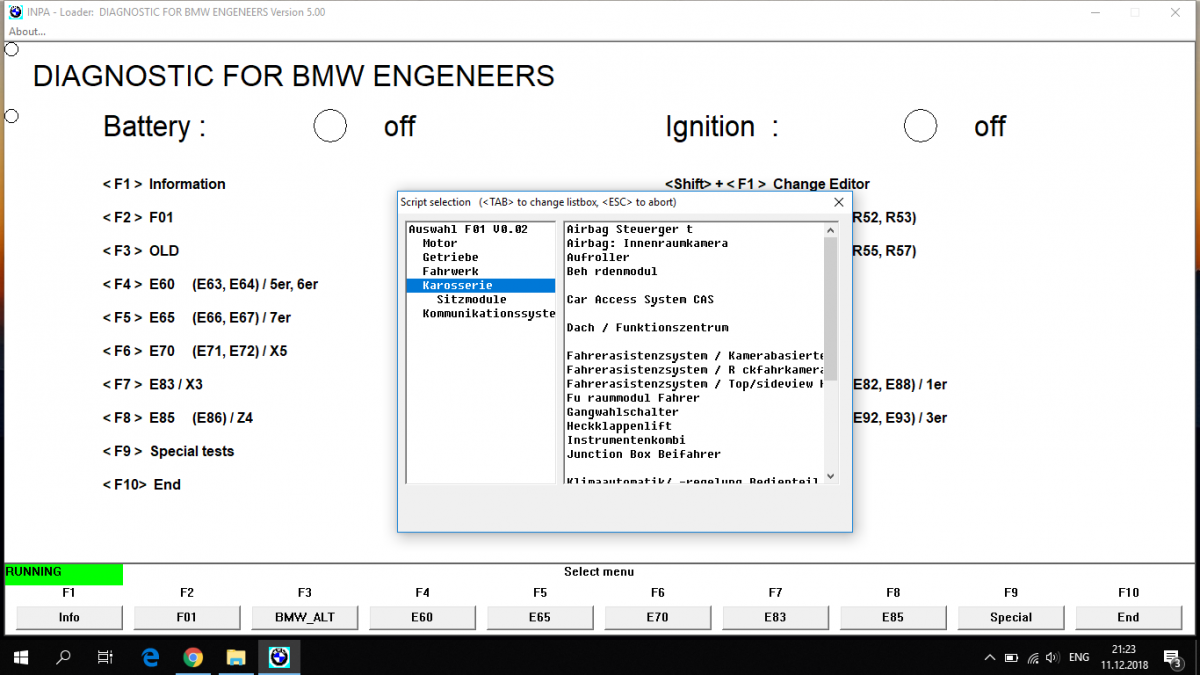Select the Karosserie tree entry
The width and height of the screenshot is (1200, 675).
tap(481, 285)
